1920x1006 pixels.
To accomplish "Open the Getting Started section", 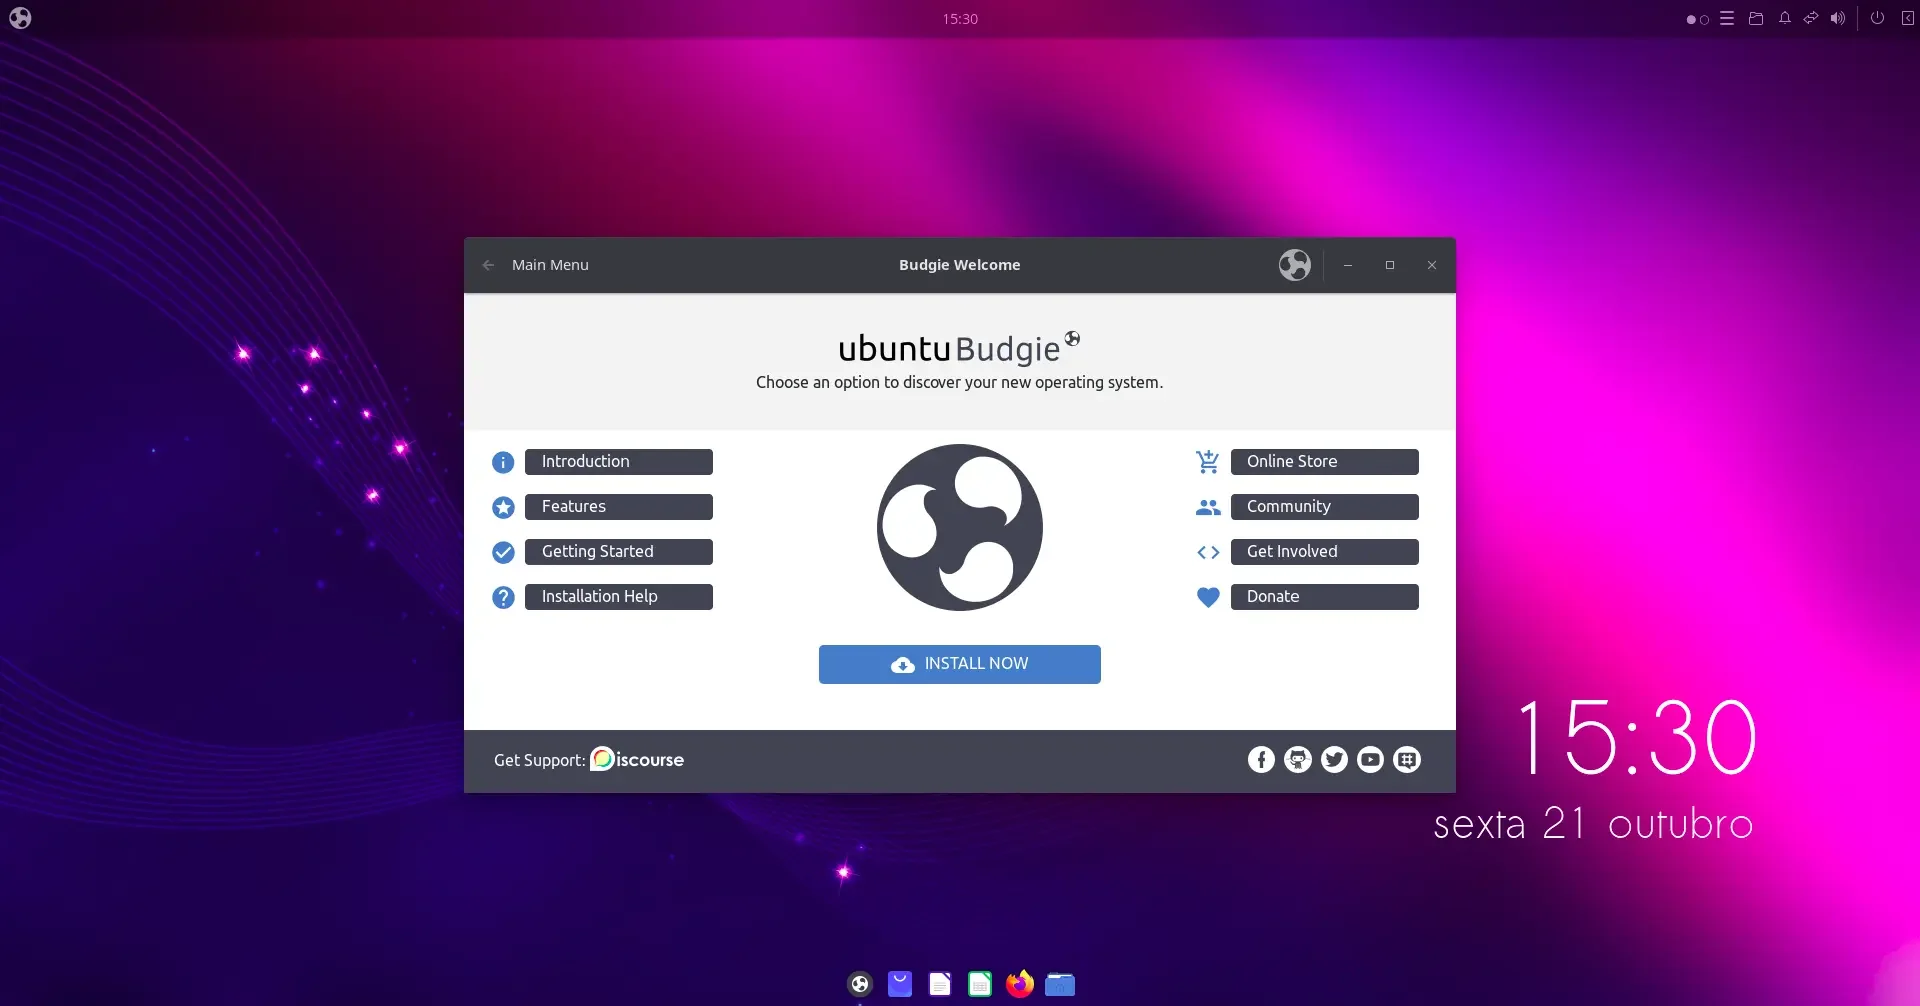I will pos(618,552).
